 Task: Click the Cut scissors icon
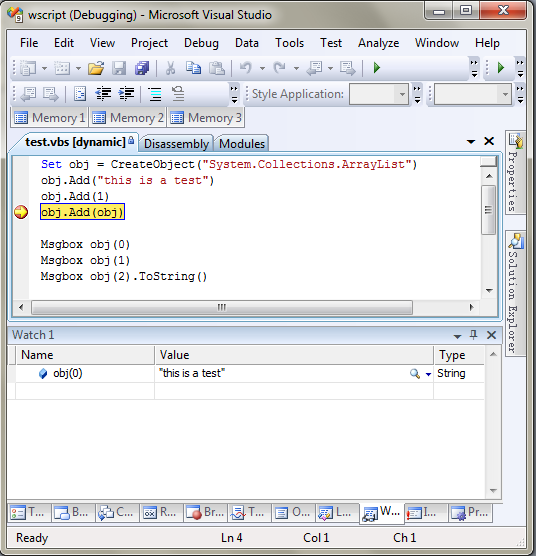click(x=171, y=68)
